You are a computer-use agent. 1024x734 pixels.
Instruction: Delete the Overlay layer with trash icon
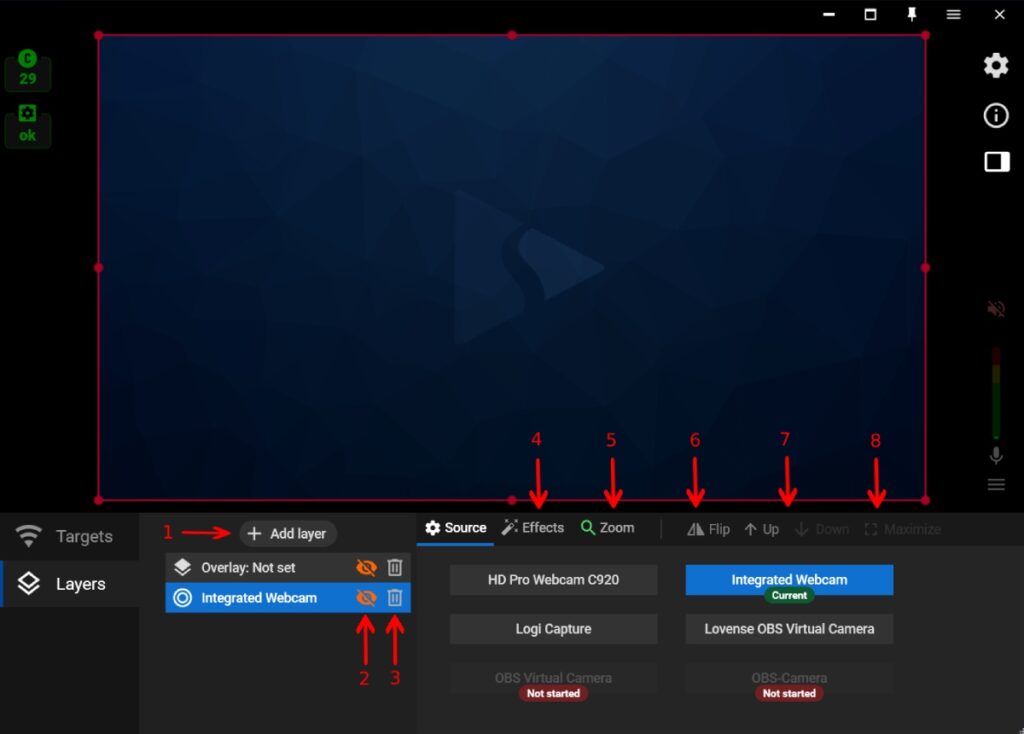click(x=395, y=568)
